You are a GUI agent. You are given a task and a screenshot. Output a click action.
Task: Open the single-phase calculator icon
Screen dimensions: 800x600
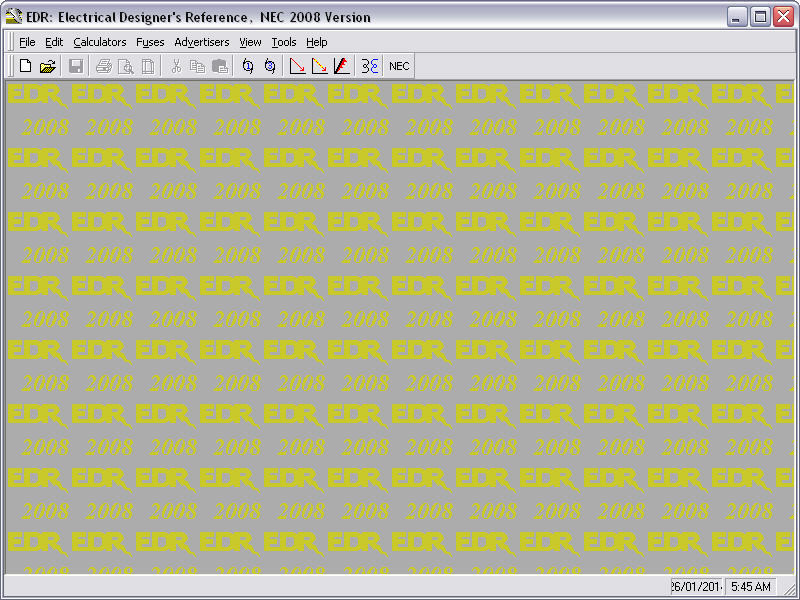click(248, 66)
